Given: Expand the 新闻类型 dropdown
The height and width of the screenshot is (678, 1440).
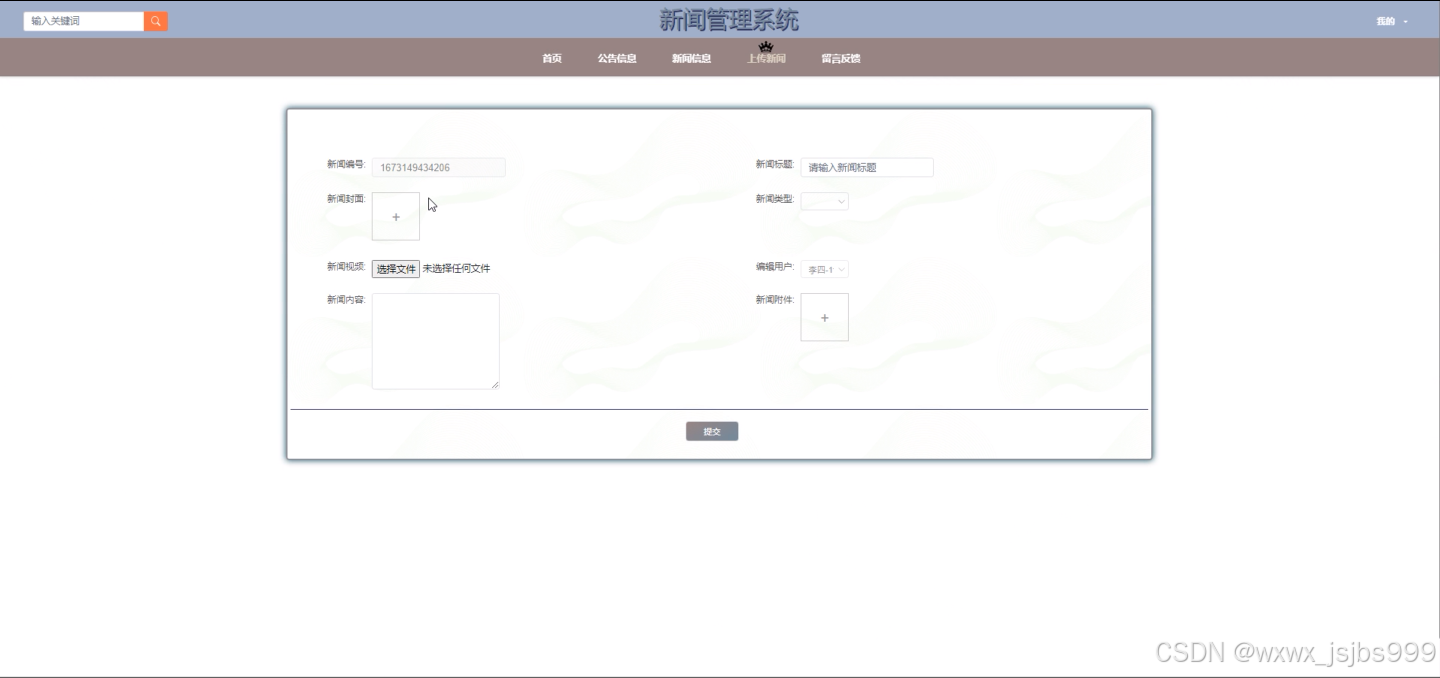Looking at the screenshot, I should click(x=825, y=202).
